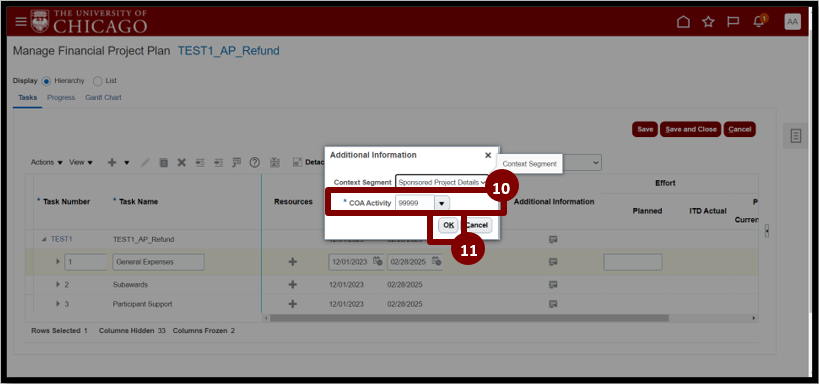Click the Task Number column header
819x384 pixels.
pyautogui.click(x=66, y=202)
